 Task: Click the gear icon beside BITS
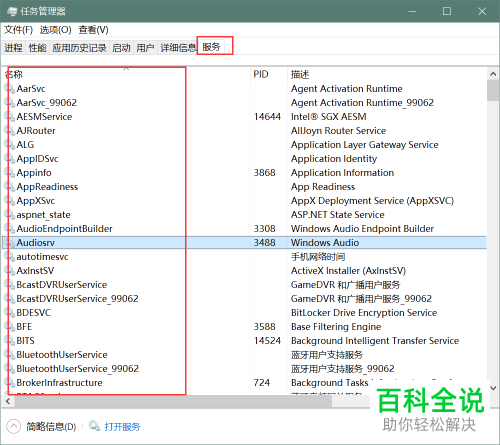coord(10,341)
